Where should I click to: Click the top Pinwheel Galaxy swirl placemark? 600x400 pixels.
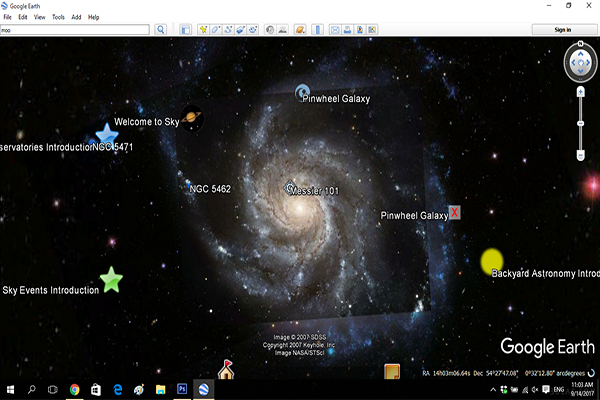coord(302,92)
